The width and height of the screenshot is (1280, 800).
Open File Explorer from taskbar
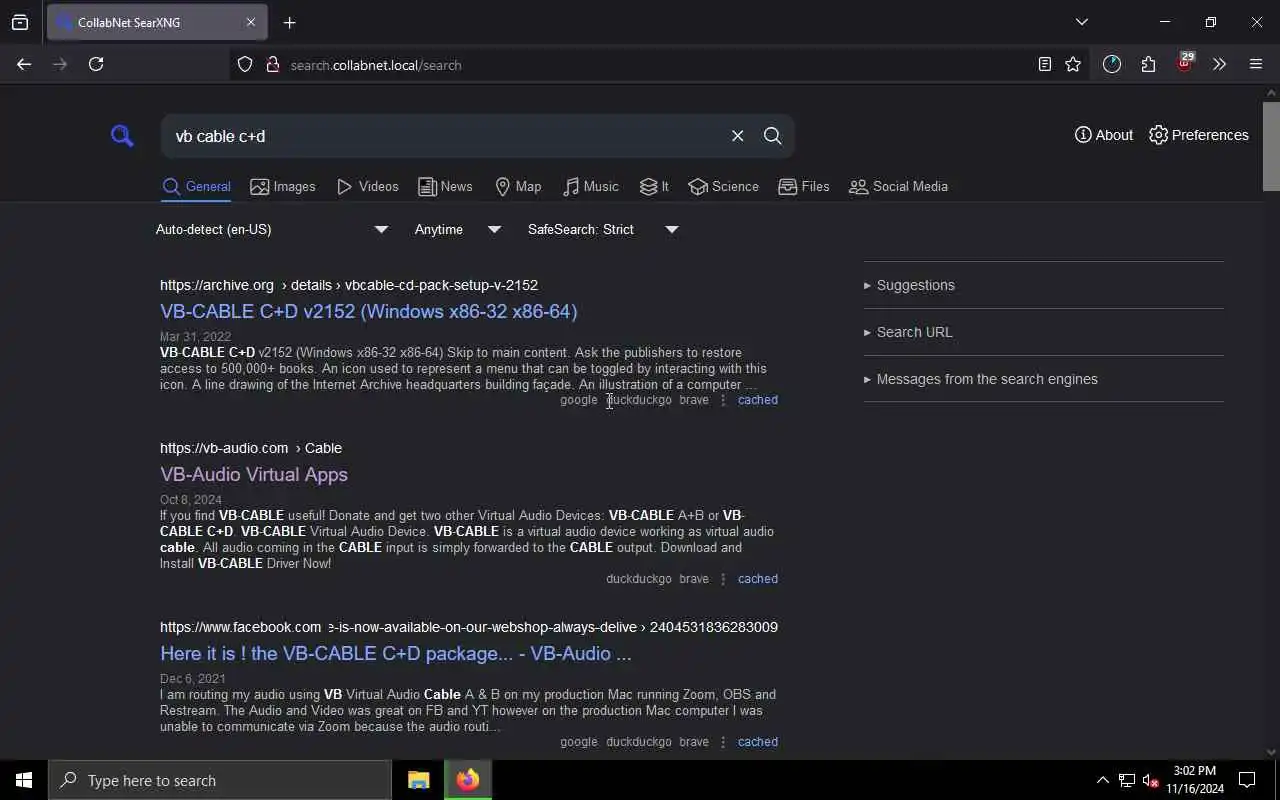pos(418,780)
